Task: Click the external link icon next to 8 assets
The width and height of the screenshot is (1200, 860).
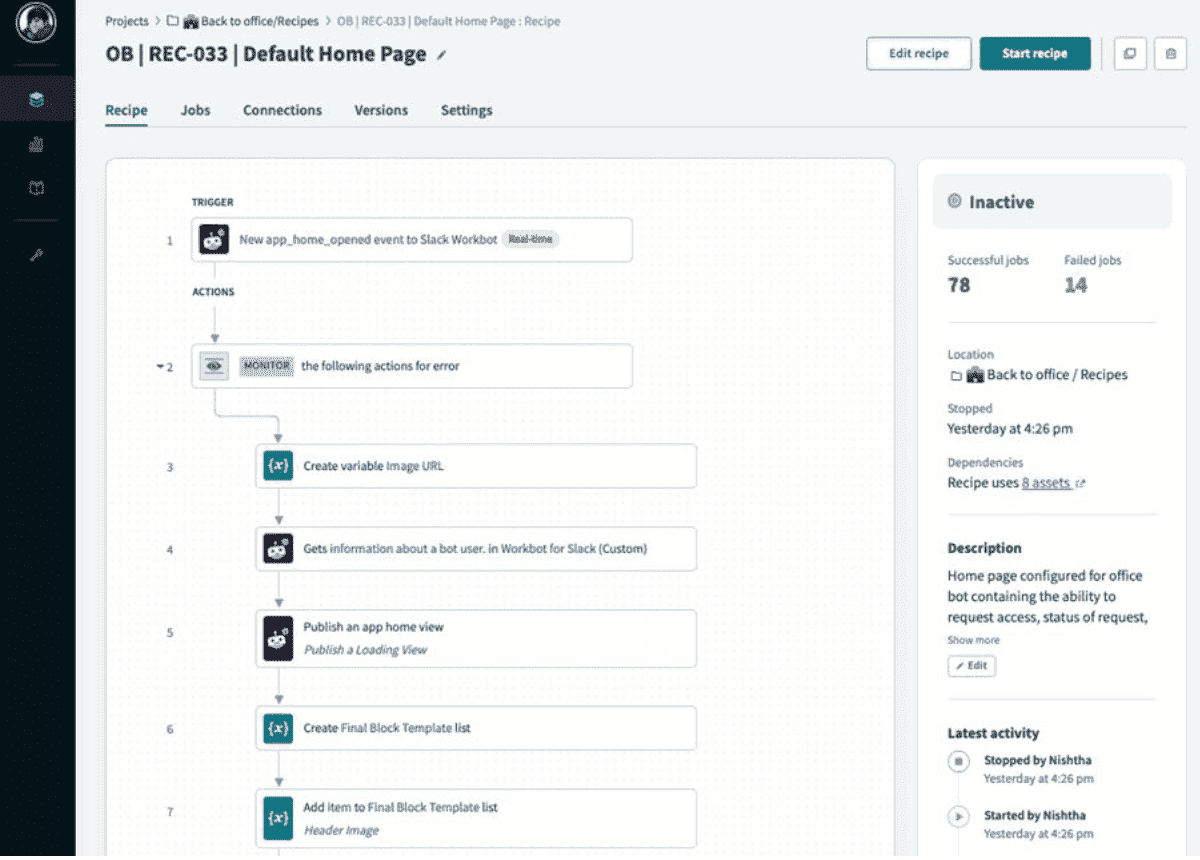Action: coord(1081,484)
